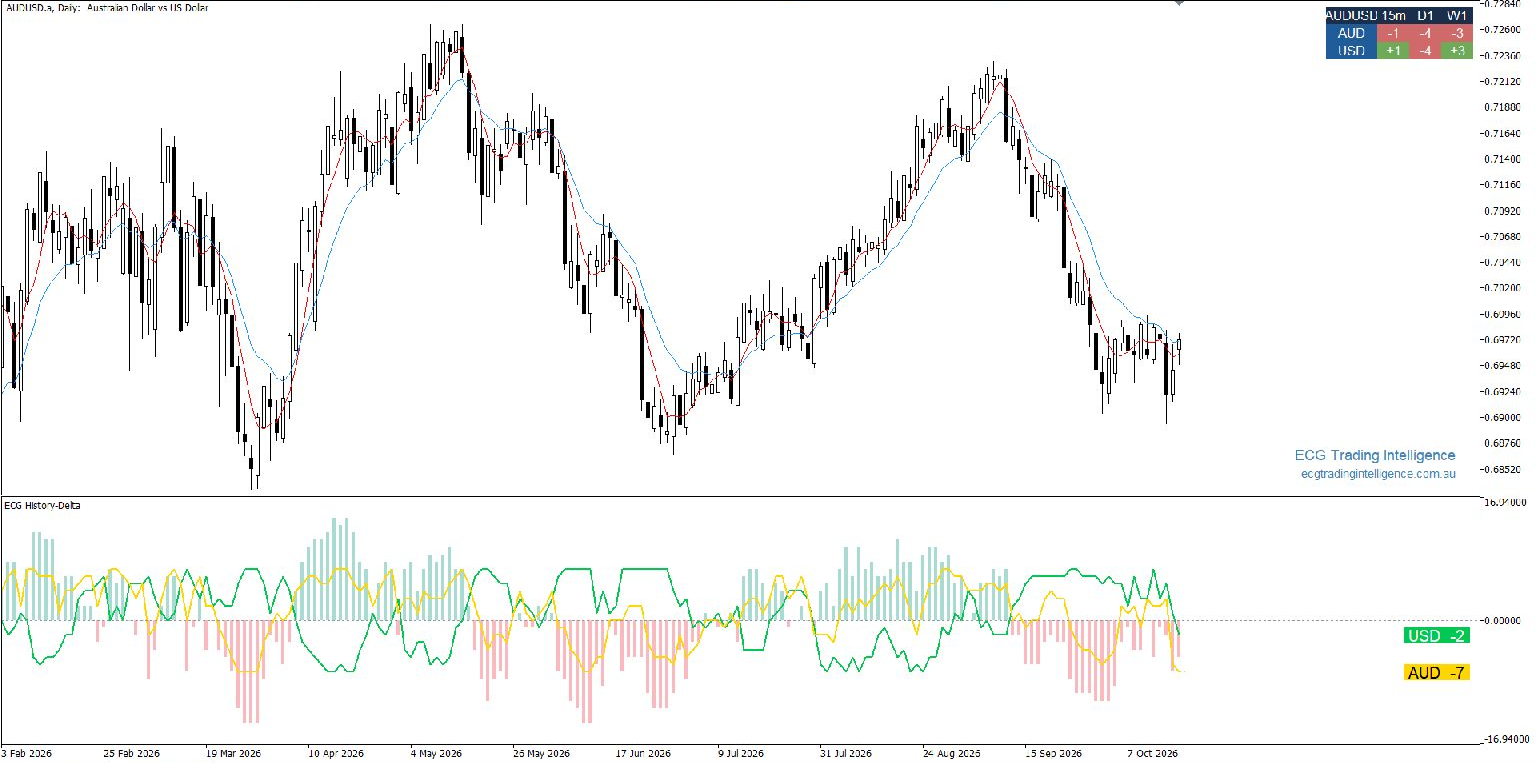This screenshot has height=763, width=1536.
Task: Click the ECG History-Delta subwindow label
Action: pos(43,505)
